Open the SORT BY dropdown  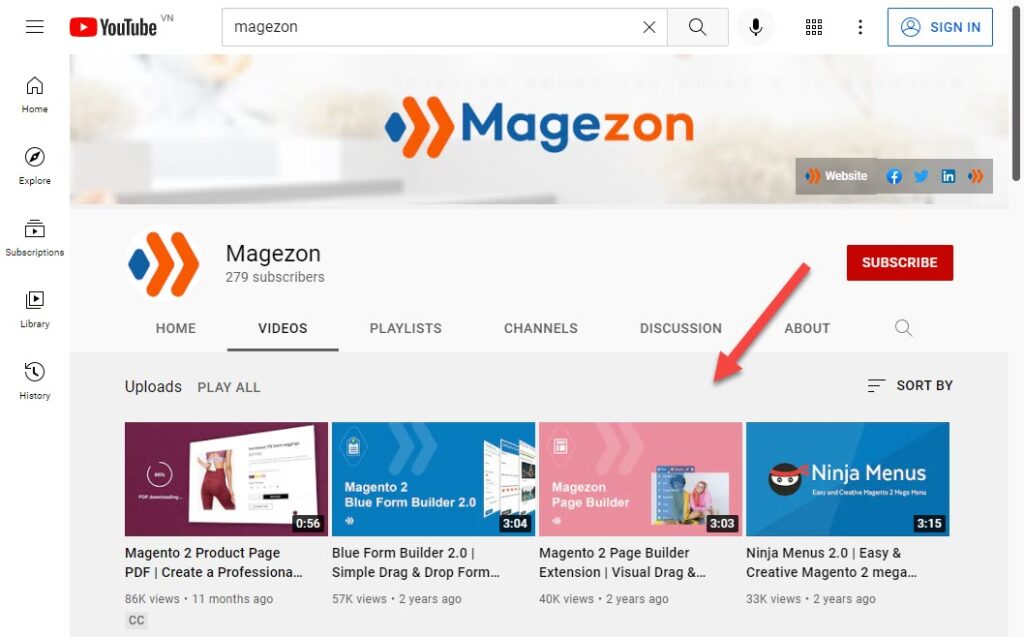coord(910,385)
